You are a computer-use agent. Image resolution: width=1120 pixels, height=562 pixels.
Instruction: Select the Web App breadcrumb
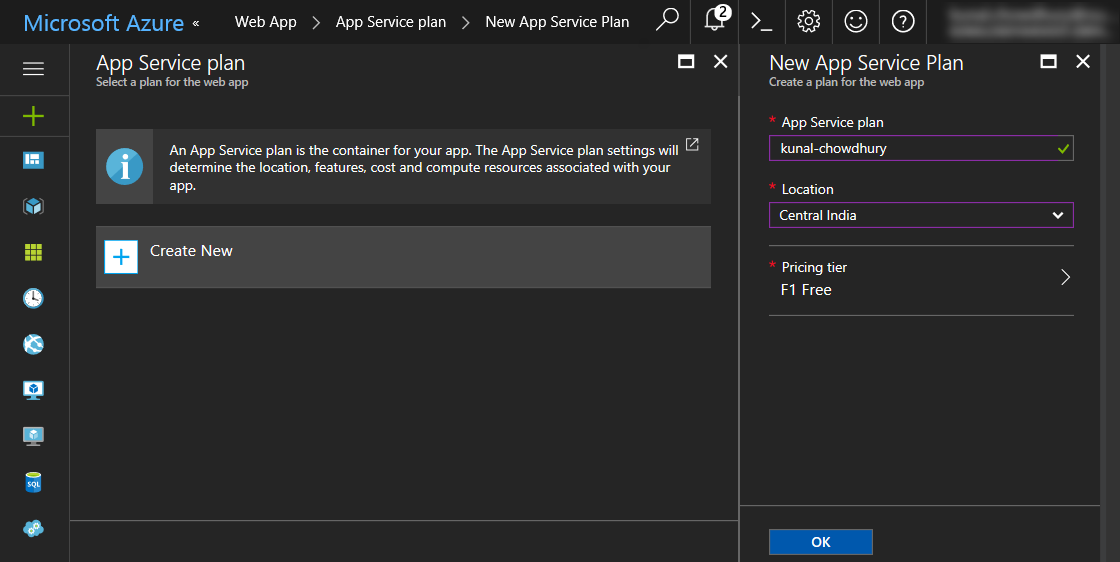pyautogui.click(x=266, y=22)
